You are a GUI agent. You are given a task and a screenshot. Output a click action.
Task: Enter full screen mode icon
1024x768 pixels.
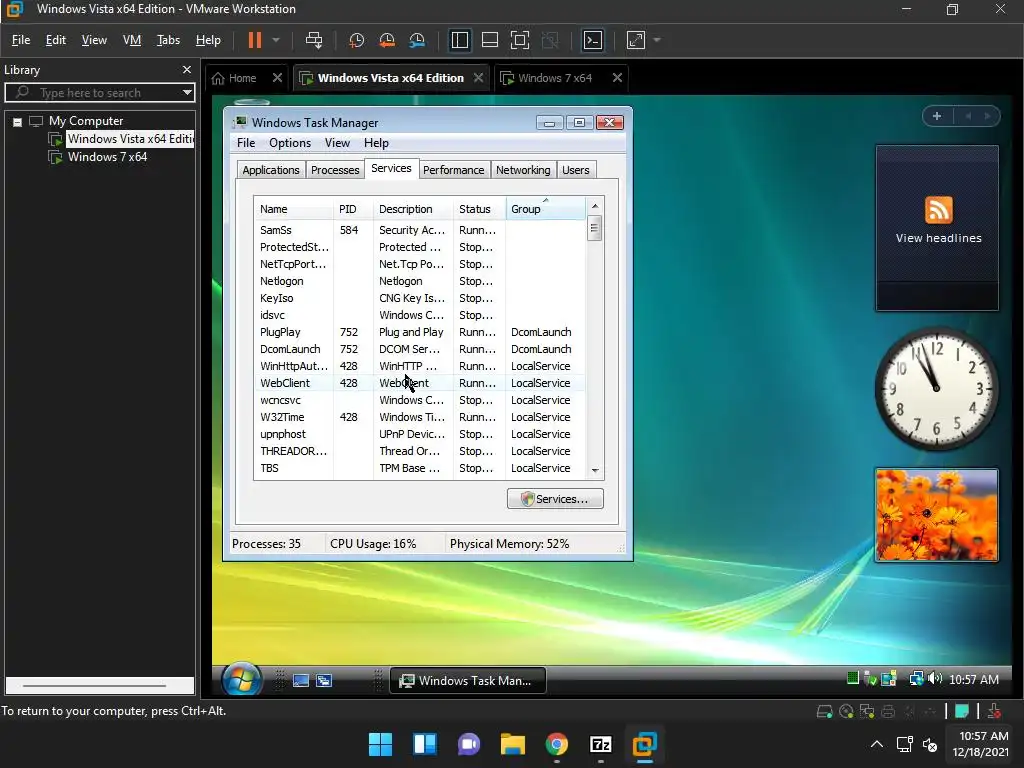[x=520, y=40]
